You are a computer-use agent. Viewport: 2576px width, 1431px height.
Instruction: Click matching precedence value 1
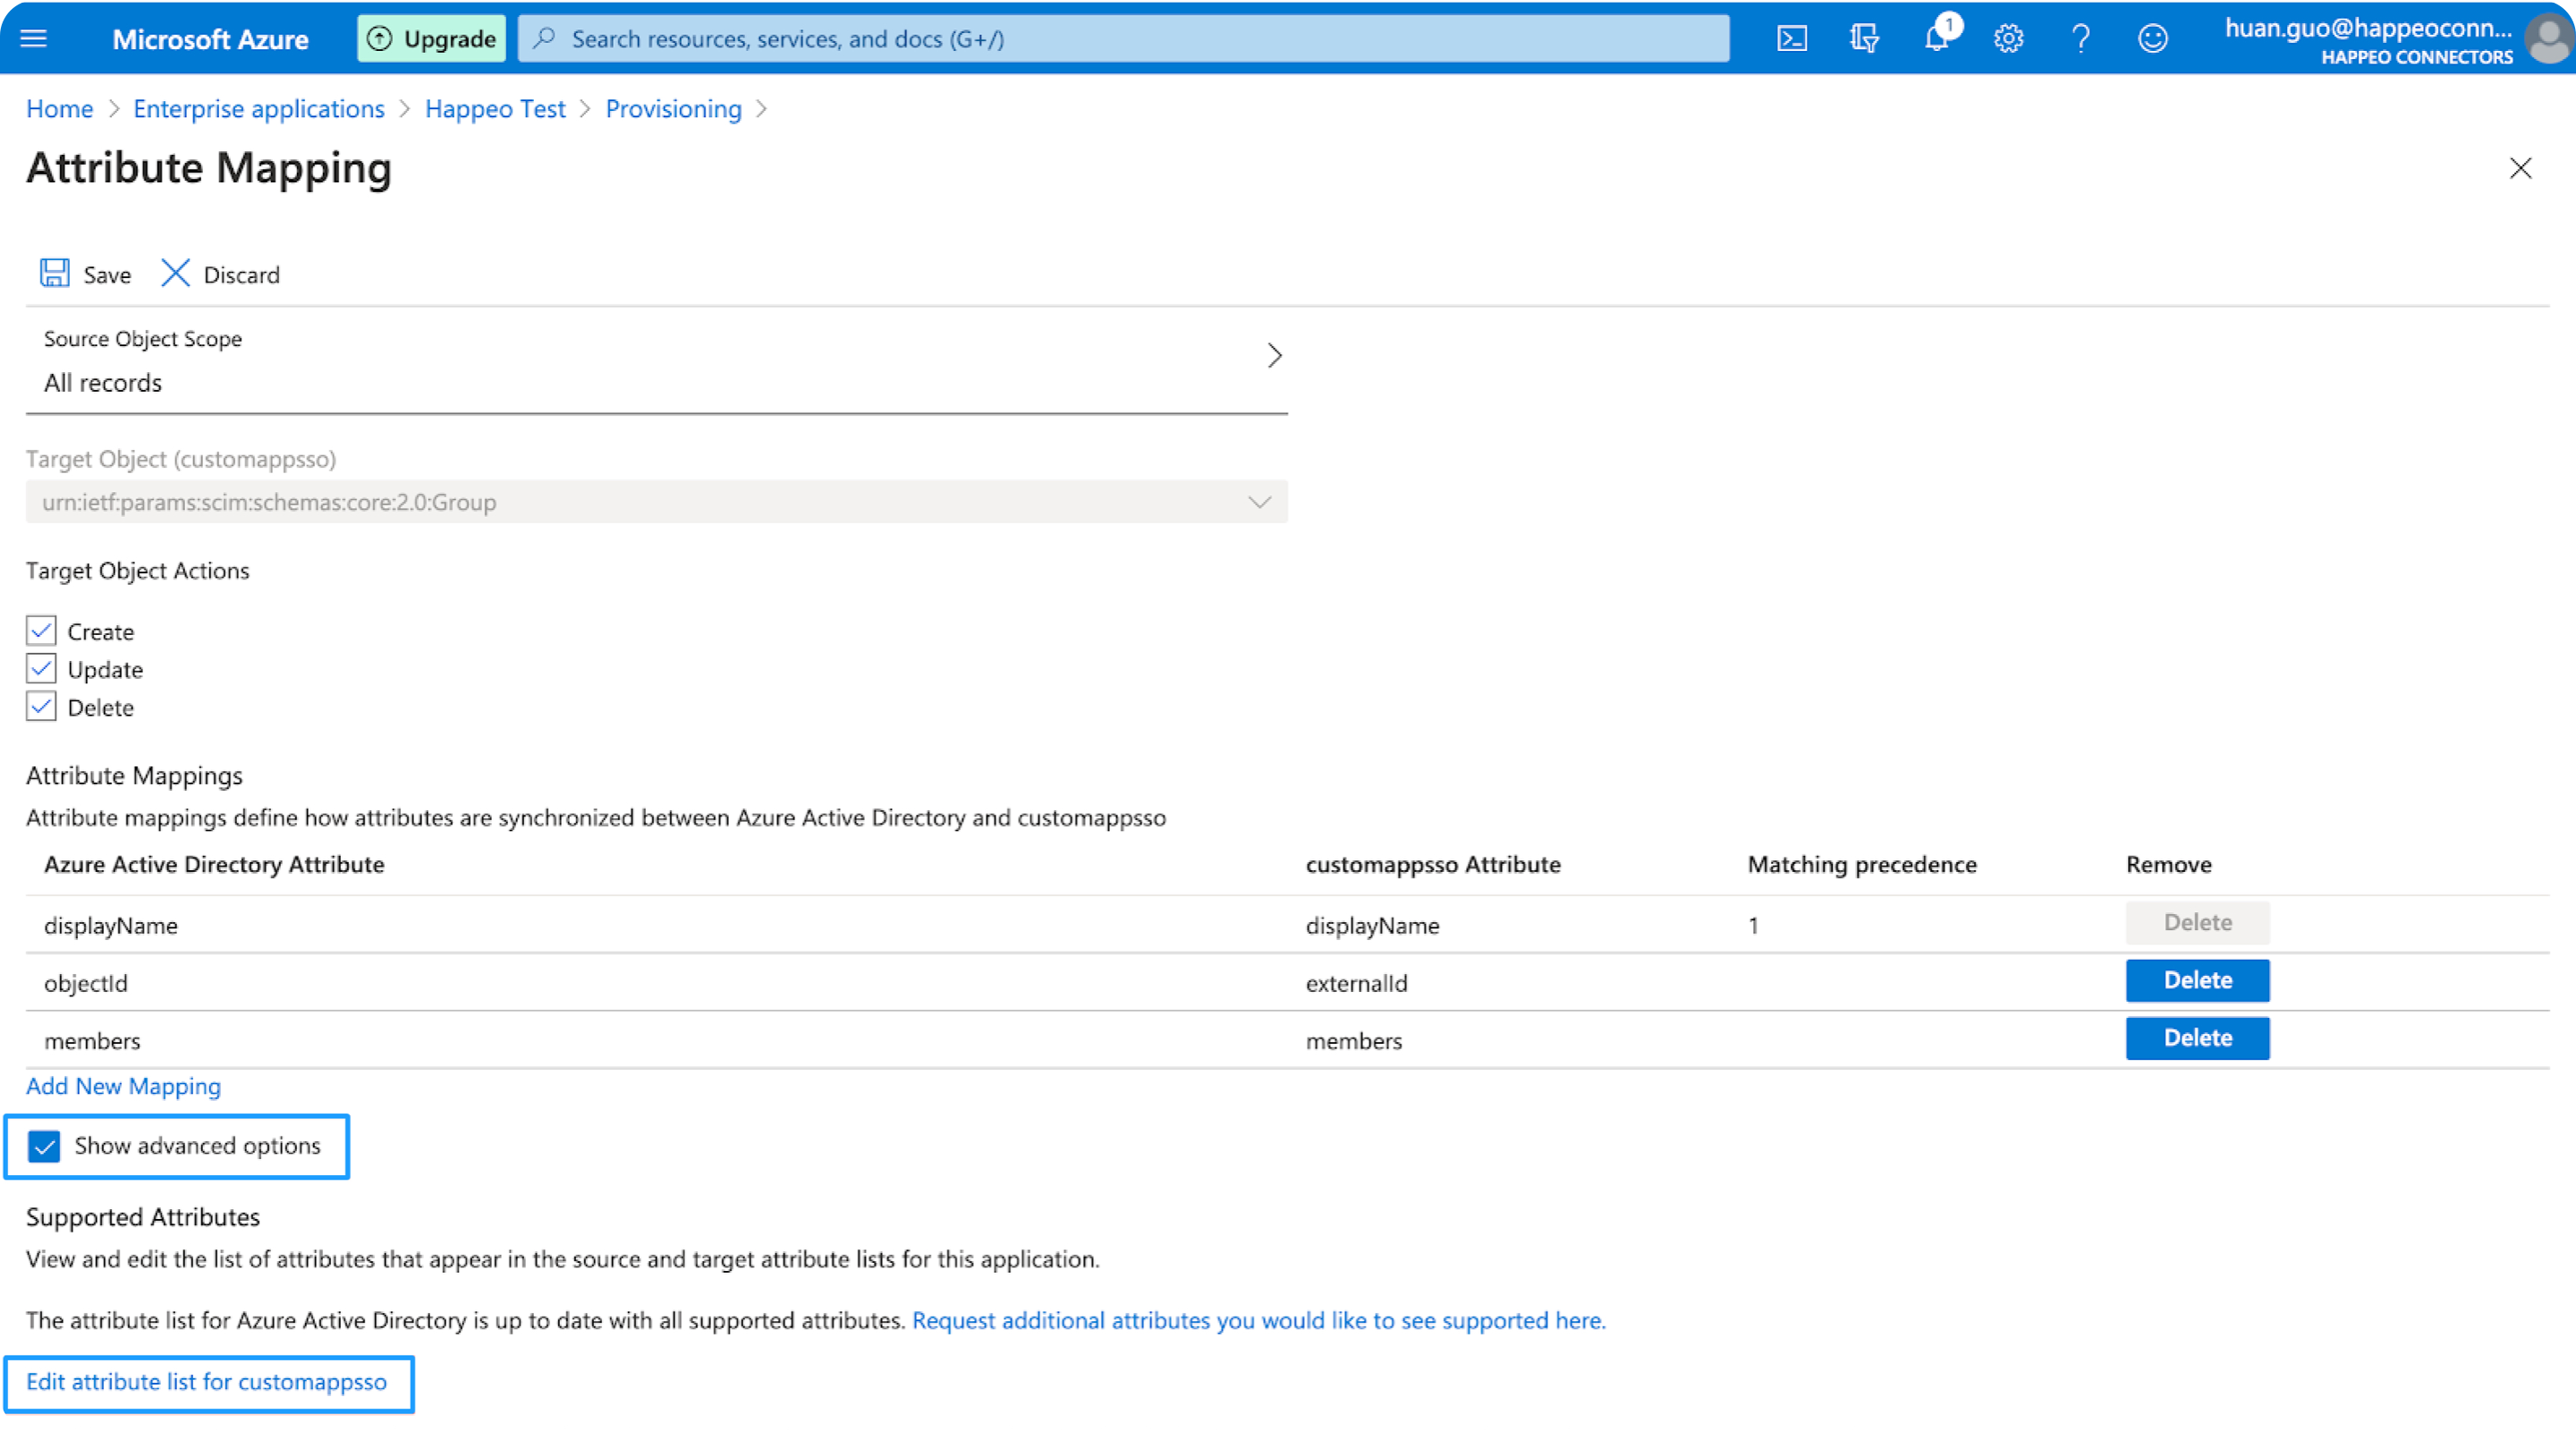click(1753, 925)
